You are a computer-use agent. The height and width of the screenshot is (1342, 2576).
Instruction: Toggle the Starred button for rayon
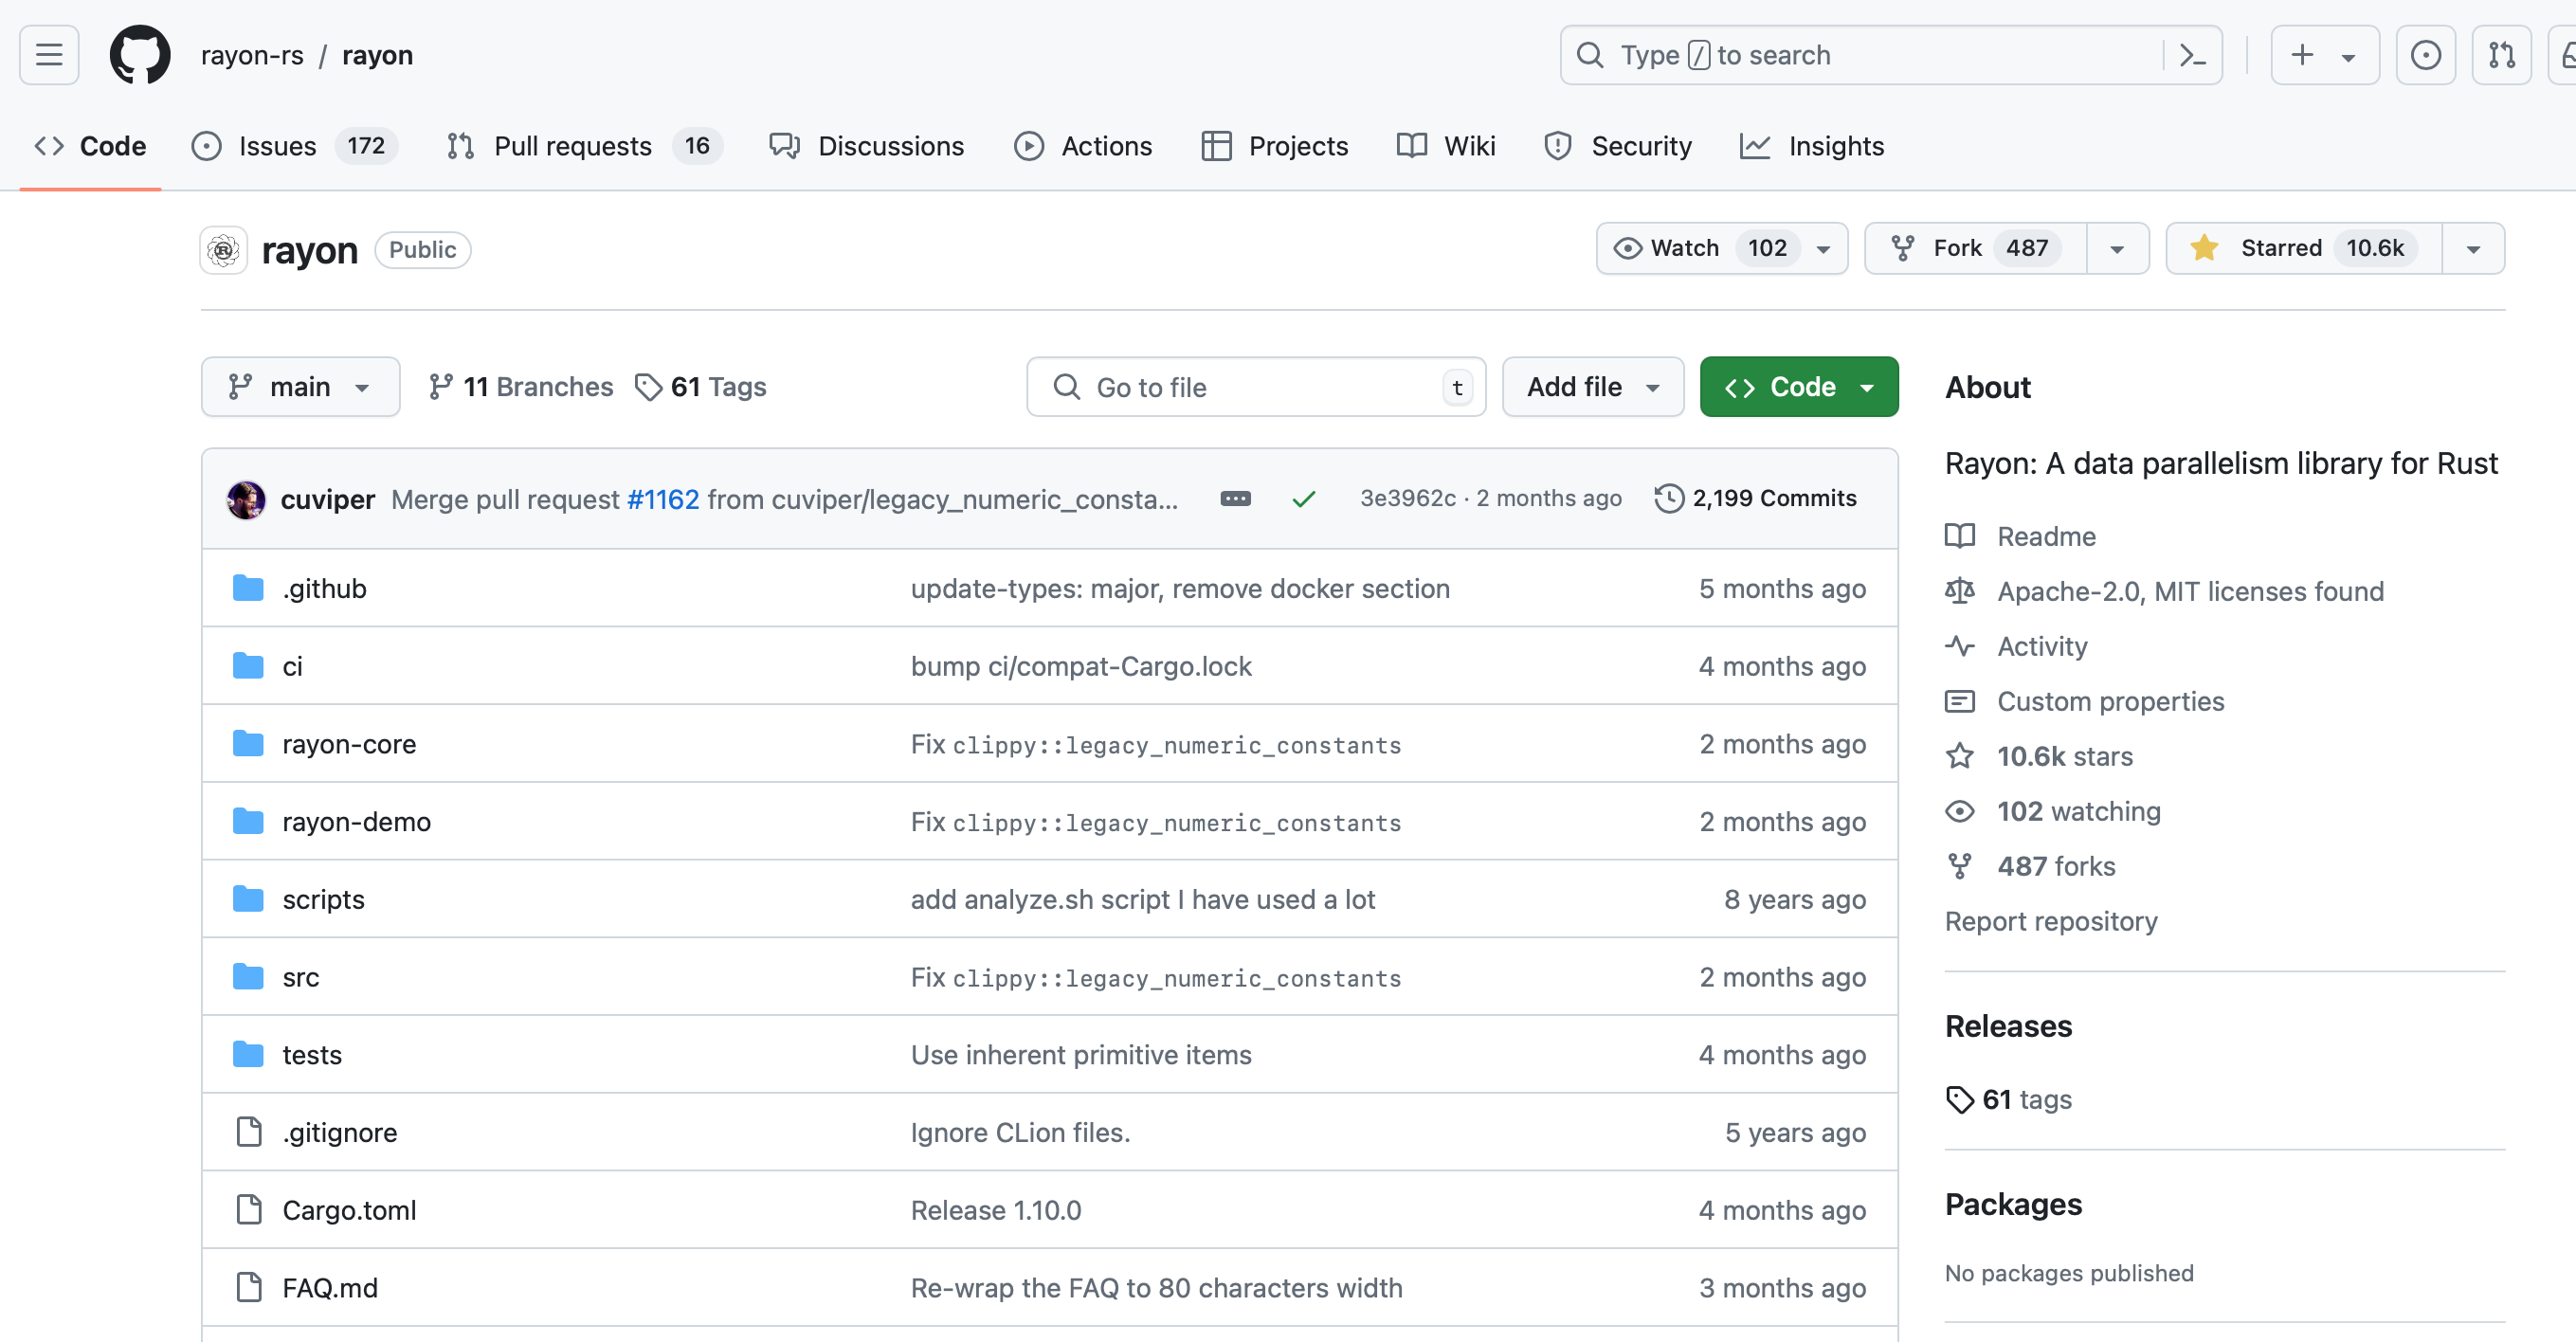(x=2304, y=248)
